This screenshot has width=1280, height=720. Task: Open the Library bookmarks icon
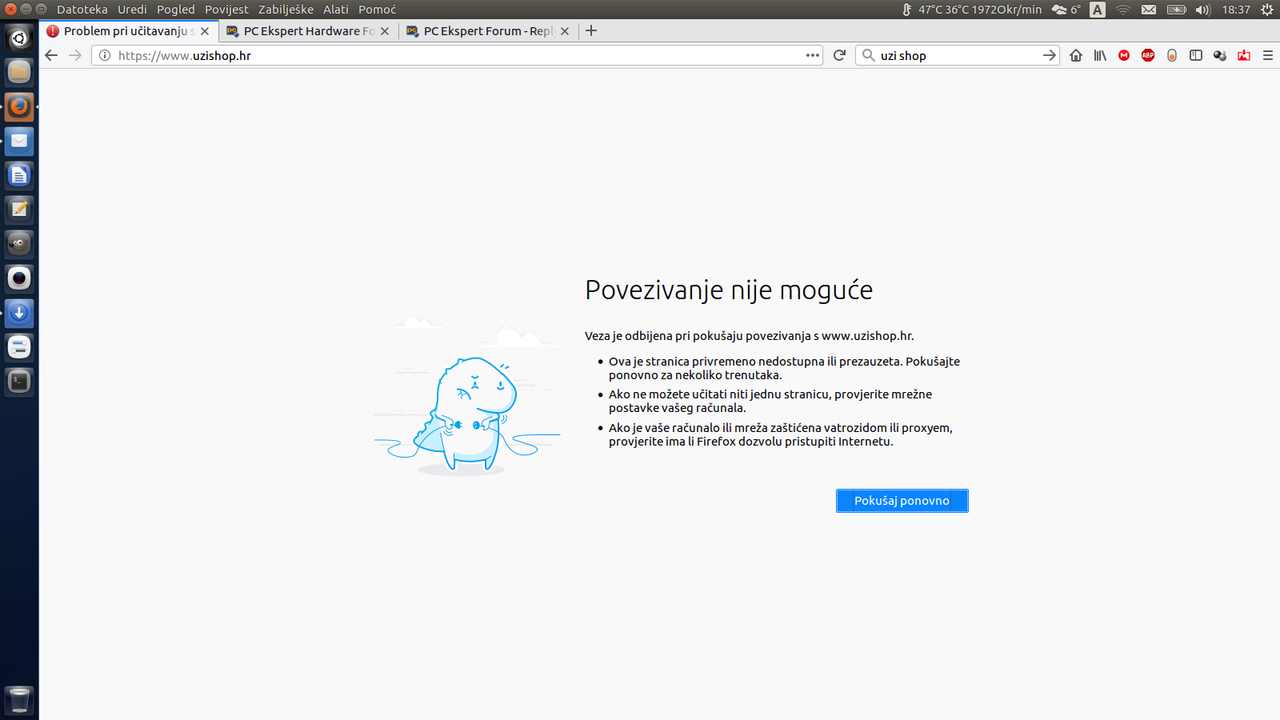pyautogui.click(x=1100, y=56)
